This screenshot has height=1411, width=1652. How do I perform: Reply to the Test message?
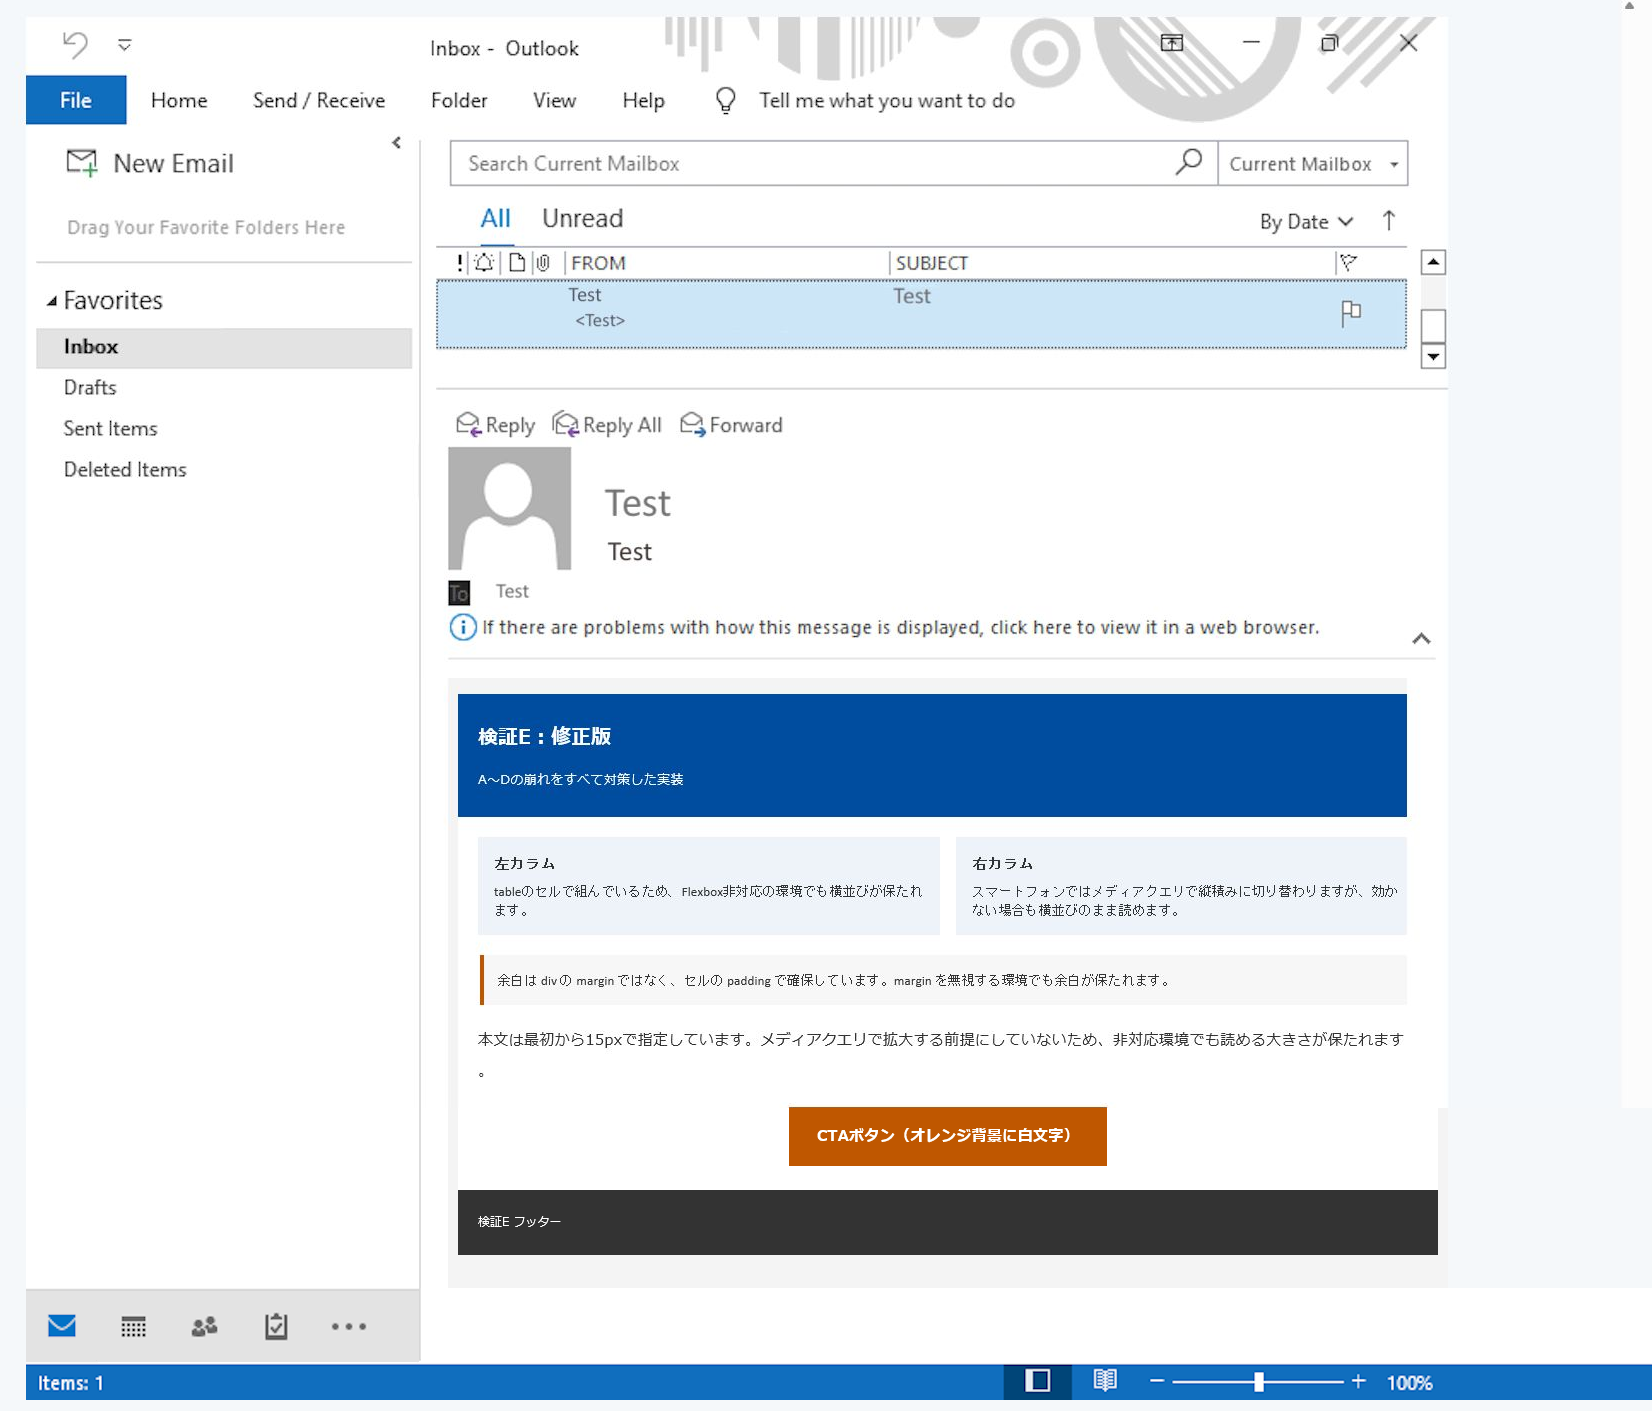pos(496,425)
